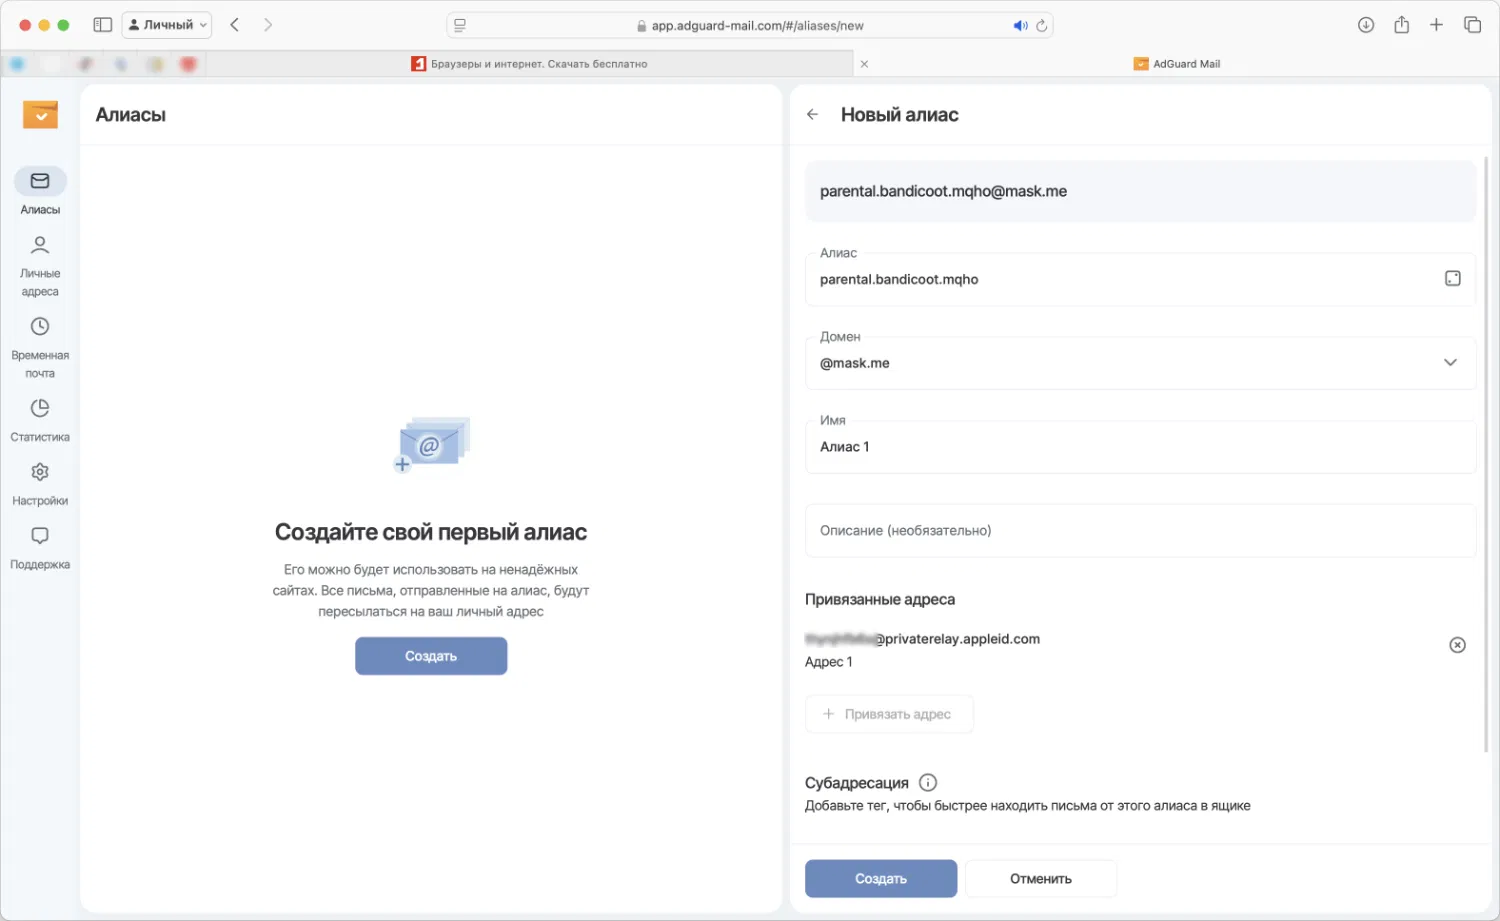Click Создать button in alias form
The image size is (1500, 921).
coord(880,878)
